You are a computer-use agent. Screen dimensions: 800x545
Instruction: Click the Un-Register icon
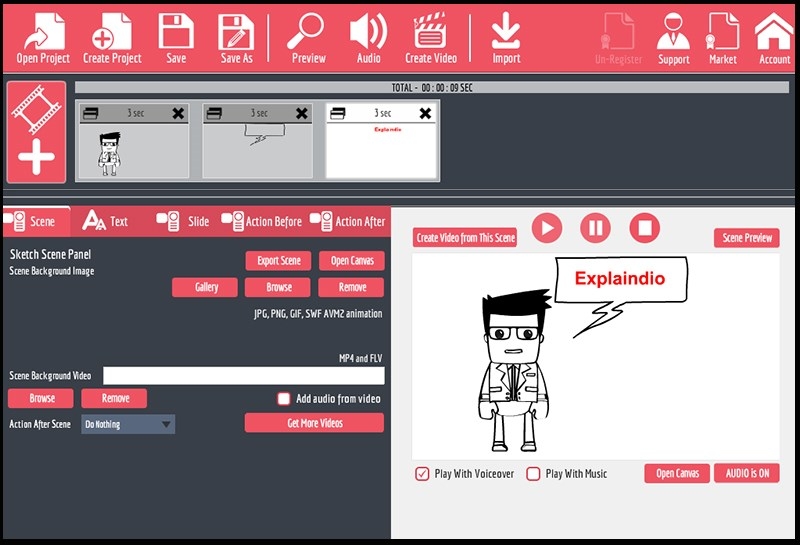click(618, 39)
